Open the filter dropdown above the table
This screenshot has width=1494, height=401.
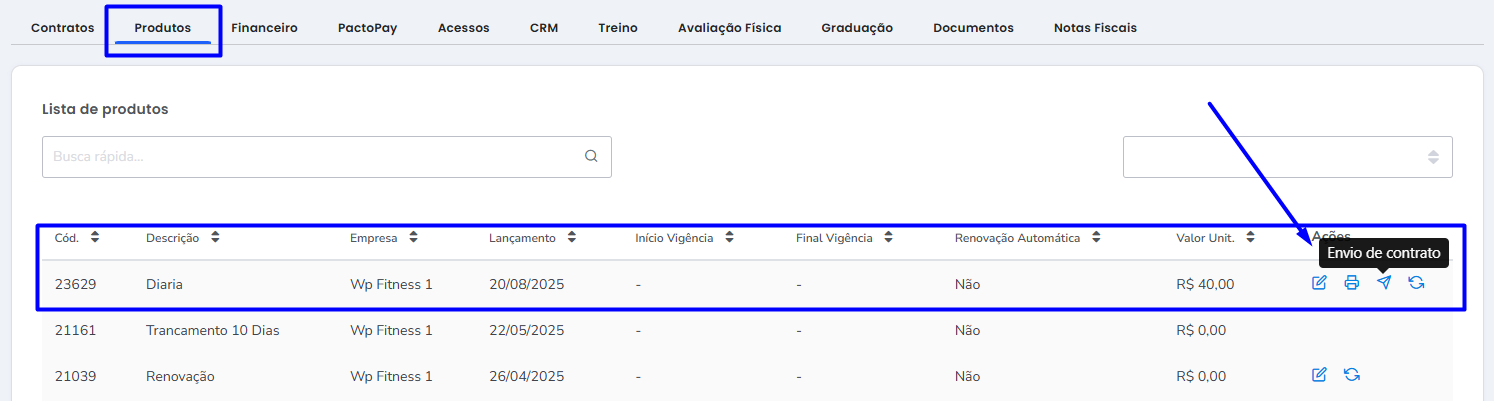[x=1288, y=157]
